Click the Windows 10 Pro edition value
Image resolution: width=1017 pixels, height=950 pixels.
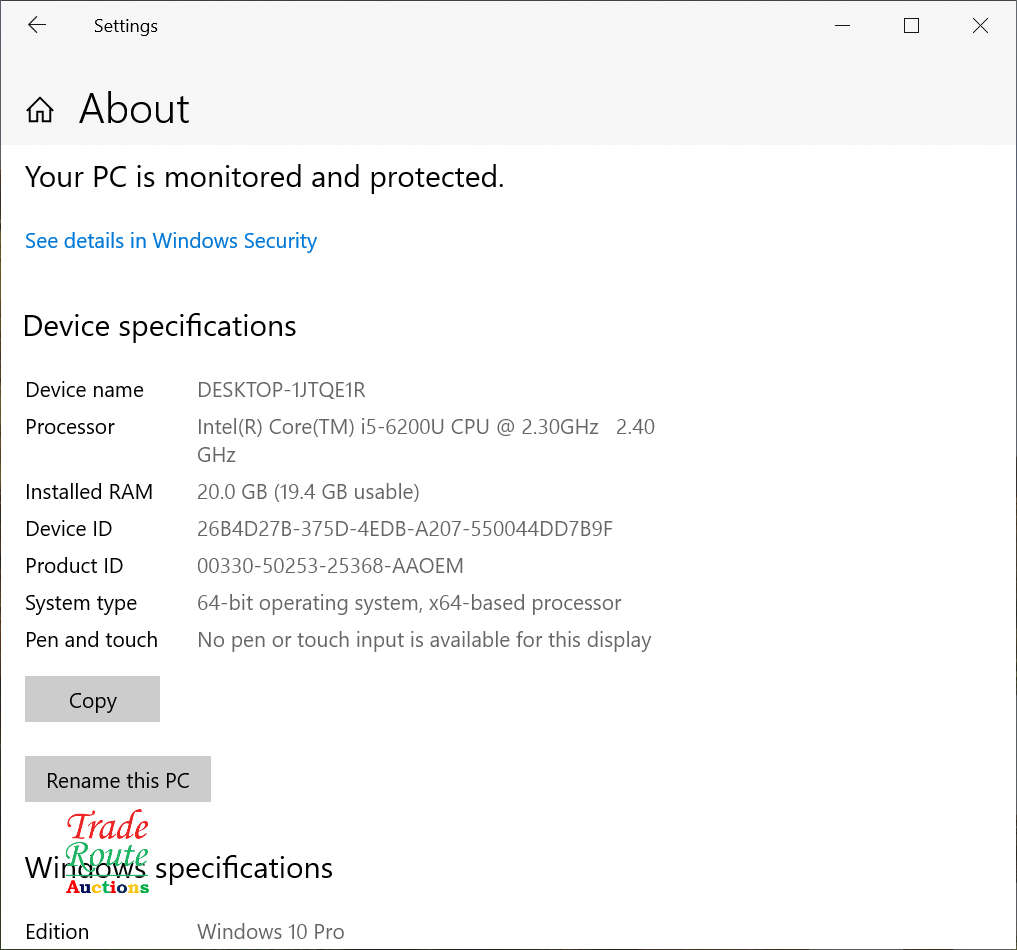(x=270, y=932)
